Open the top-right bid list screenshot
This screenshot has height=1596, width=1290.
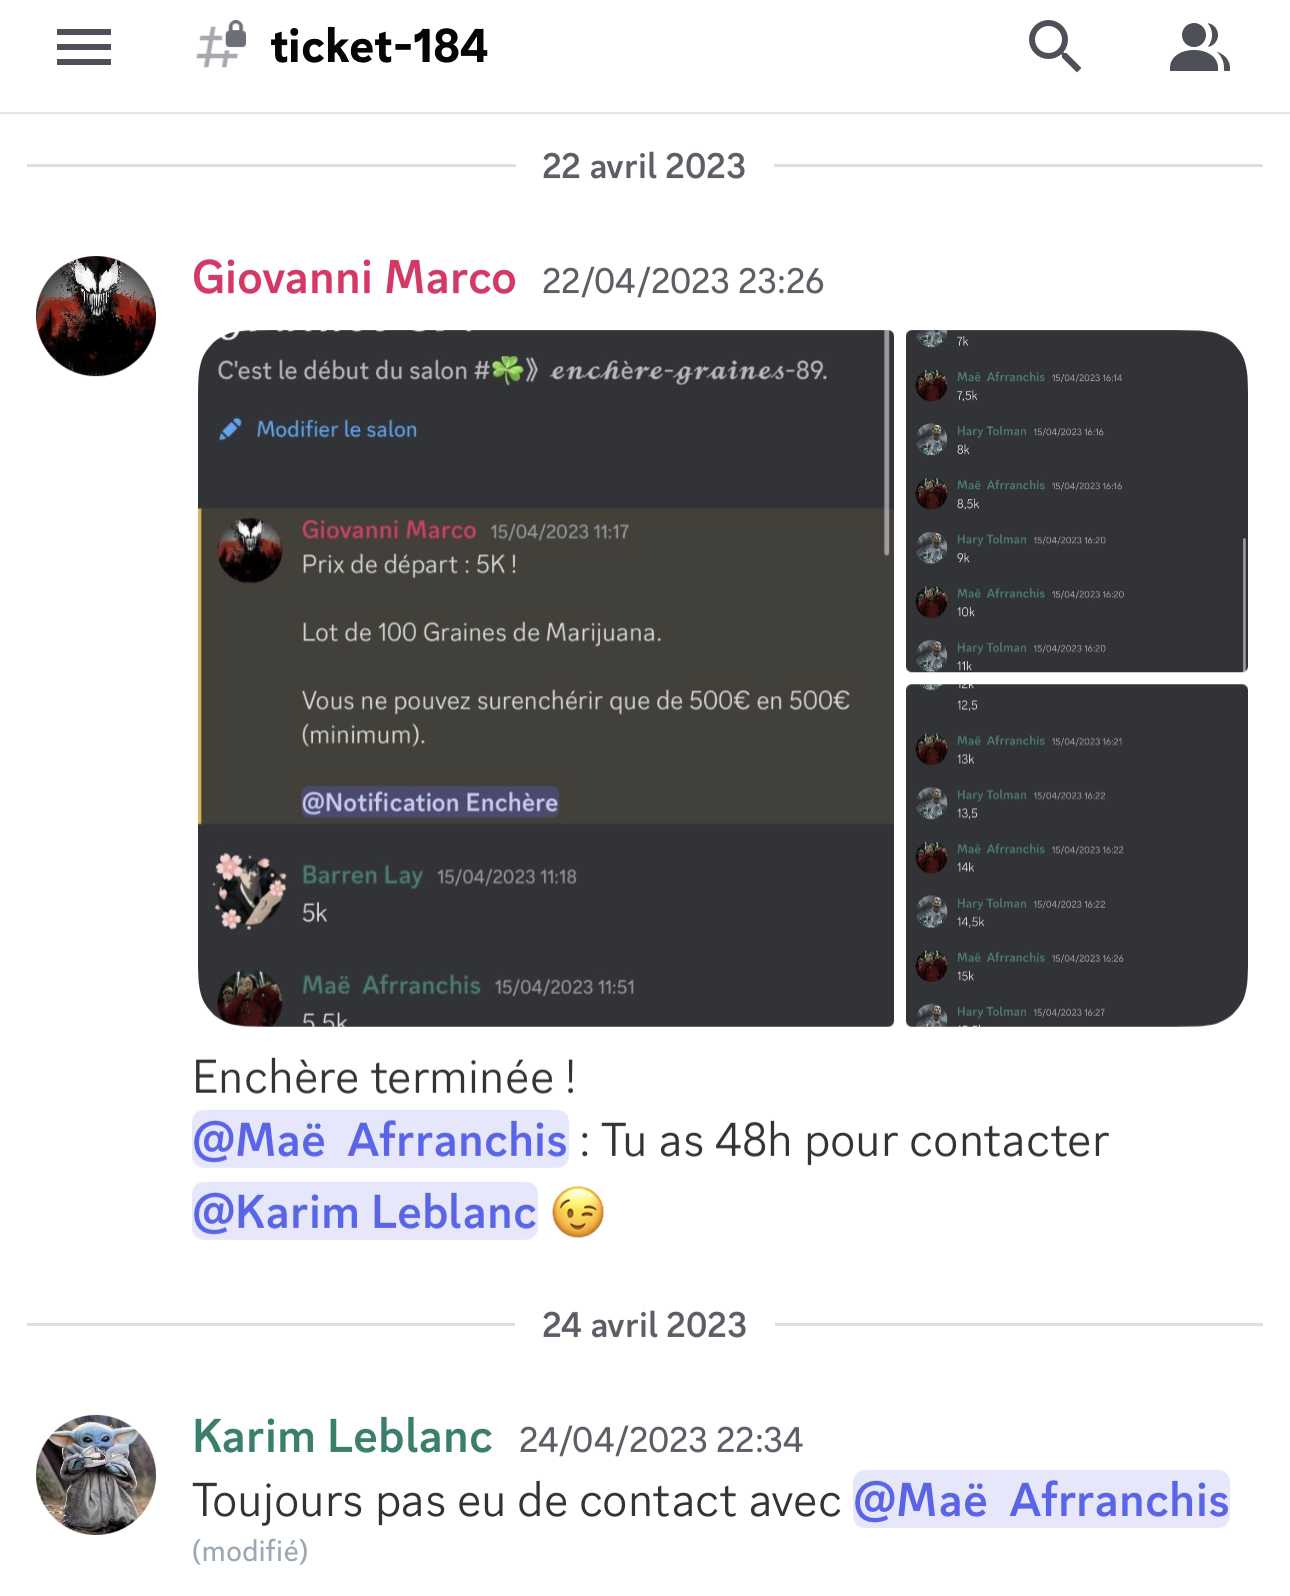[x=1077, y=501]
